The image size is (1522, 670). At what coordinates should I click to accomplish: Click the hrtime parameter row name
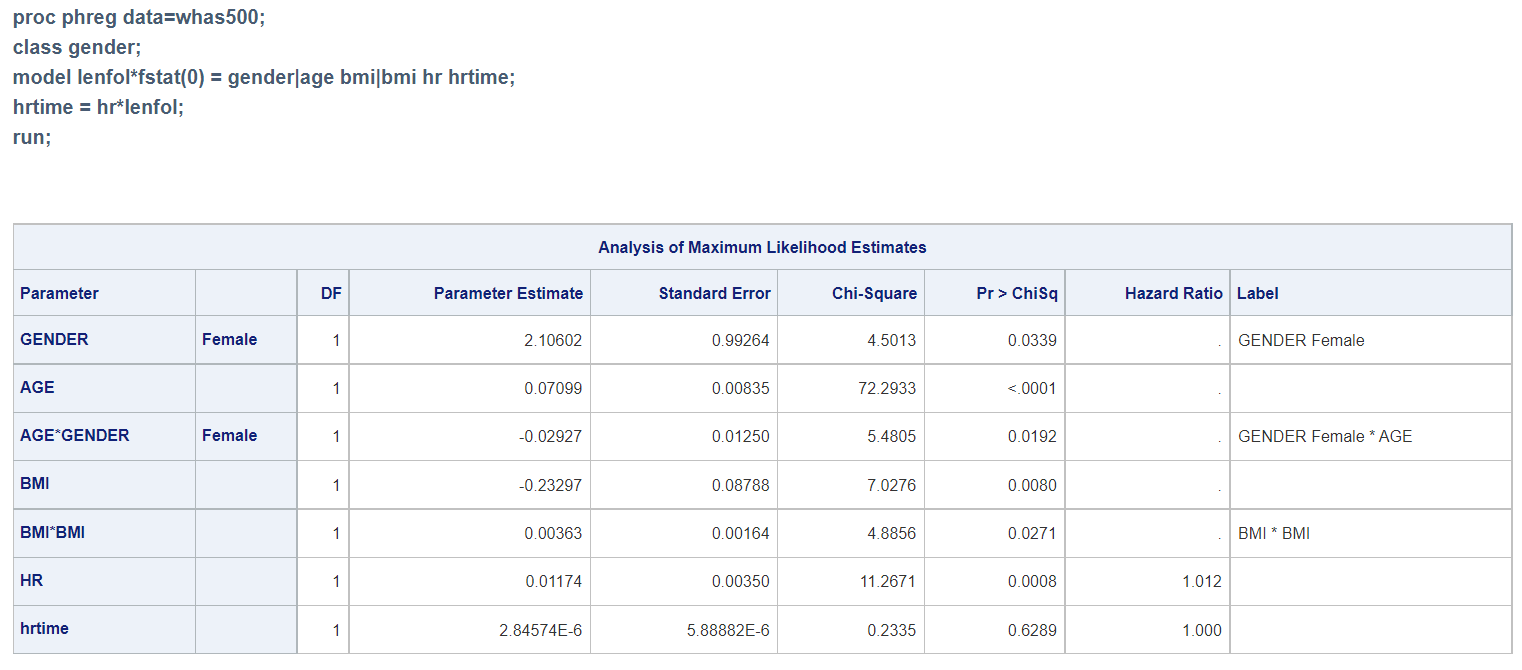tap(44, 628)
